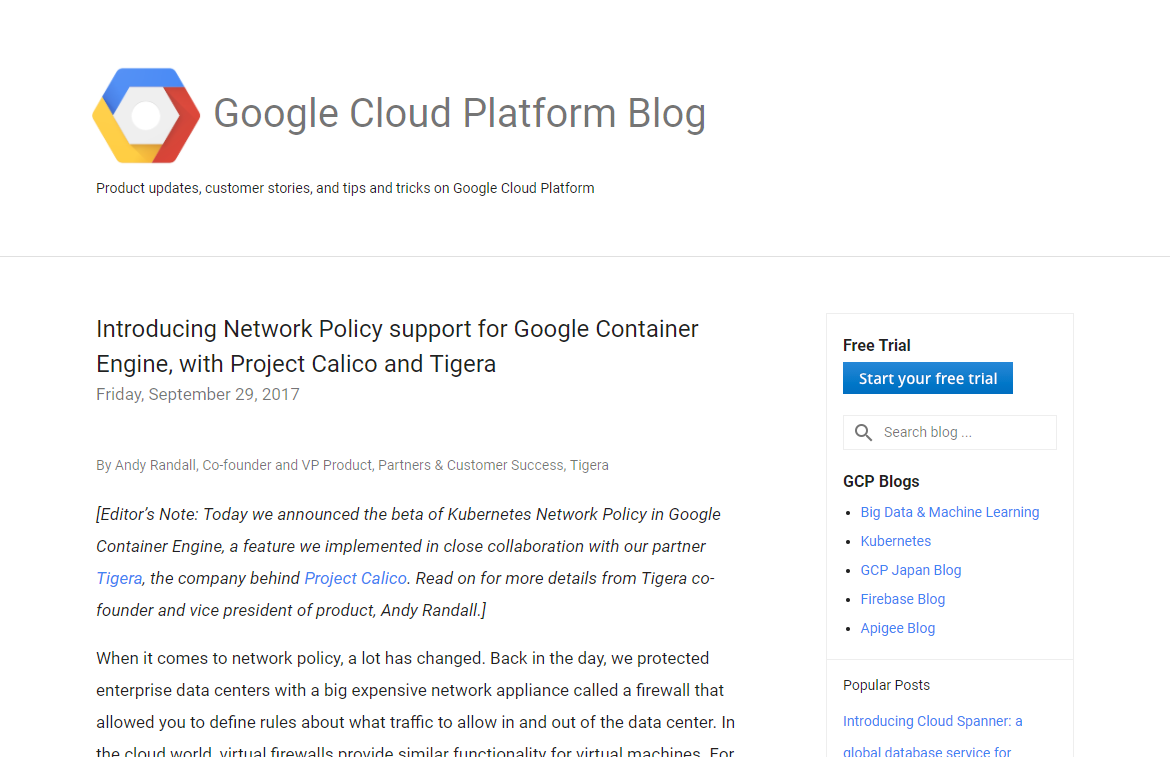
Task: Open the Project Calico hyperlink
Action: pos(355,578)
